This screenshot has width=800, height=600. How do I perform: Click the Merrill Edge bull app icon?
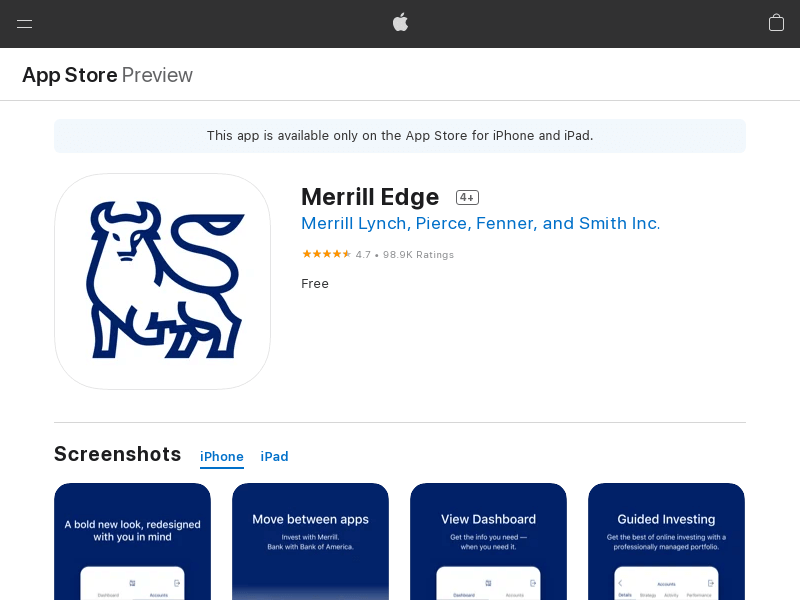click(162, 281)
